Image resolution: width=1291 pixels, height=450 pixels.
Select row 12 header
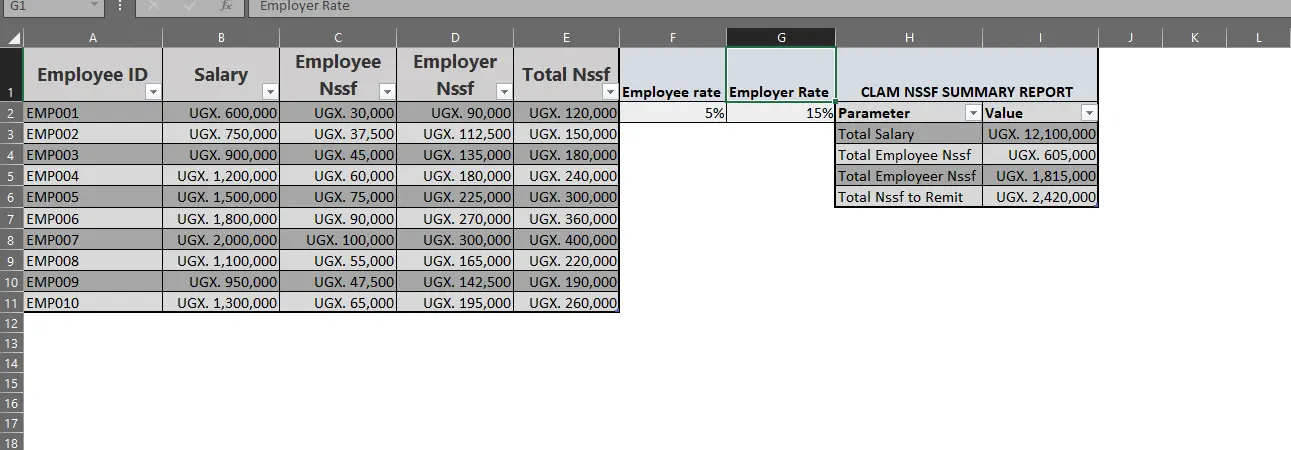point(11,323)
